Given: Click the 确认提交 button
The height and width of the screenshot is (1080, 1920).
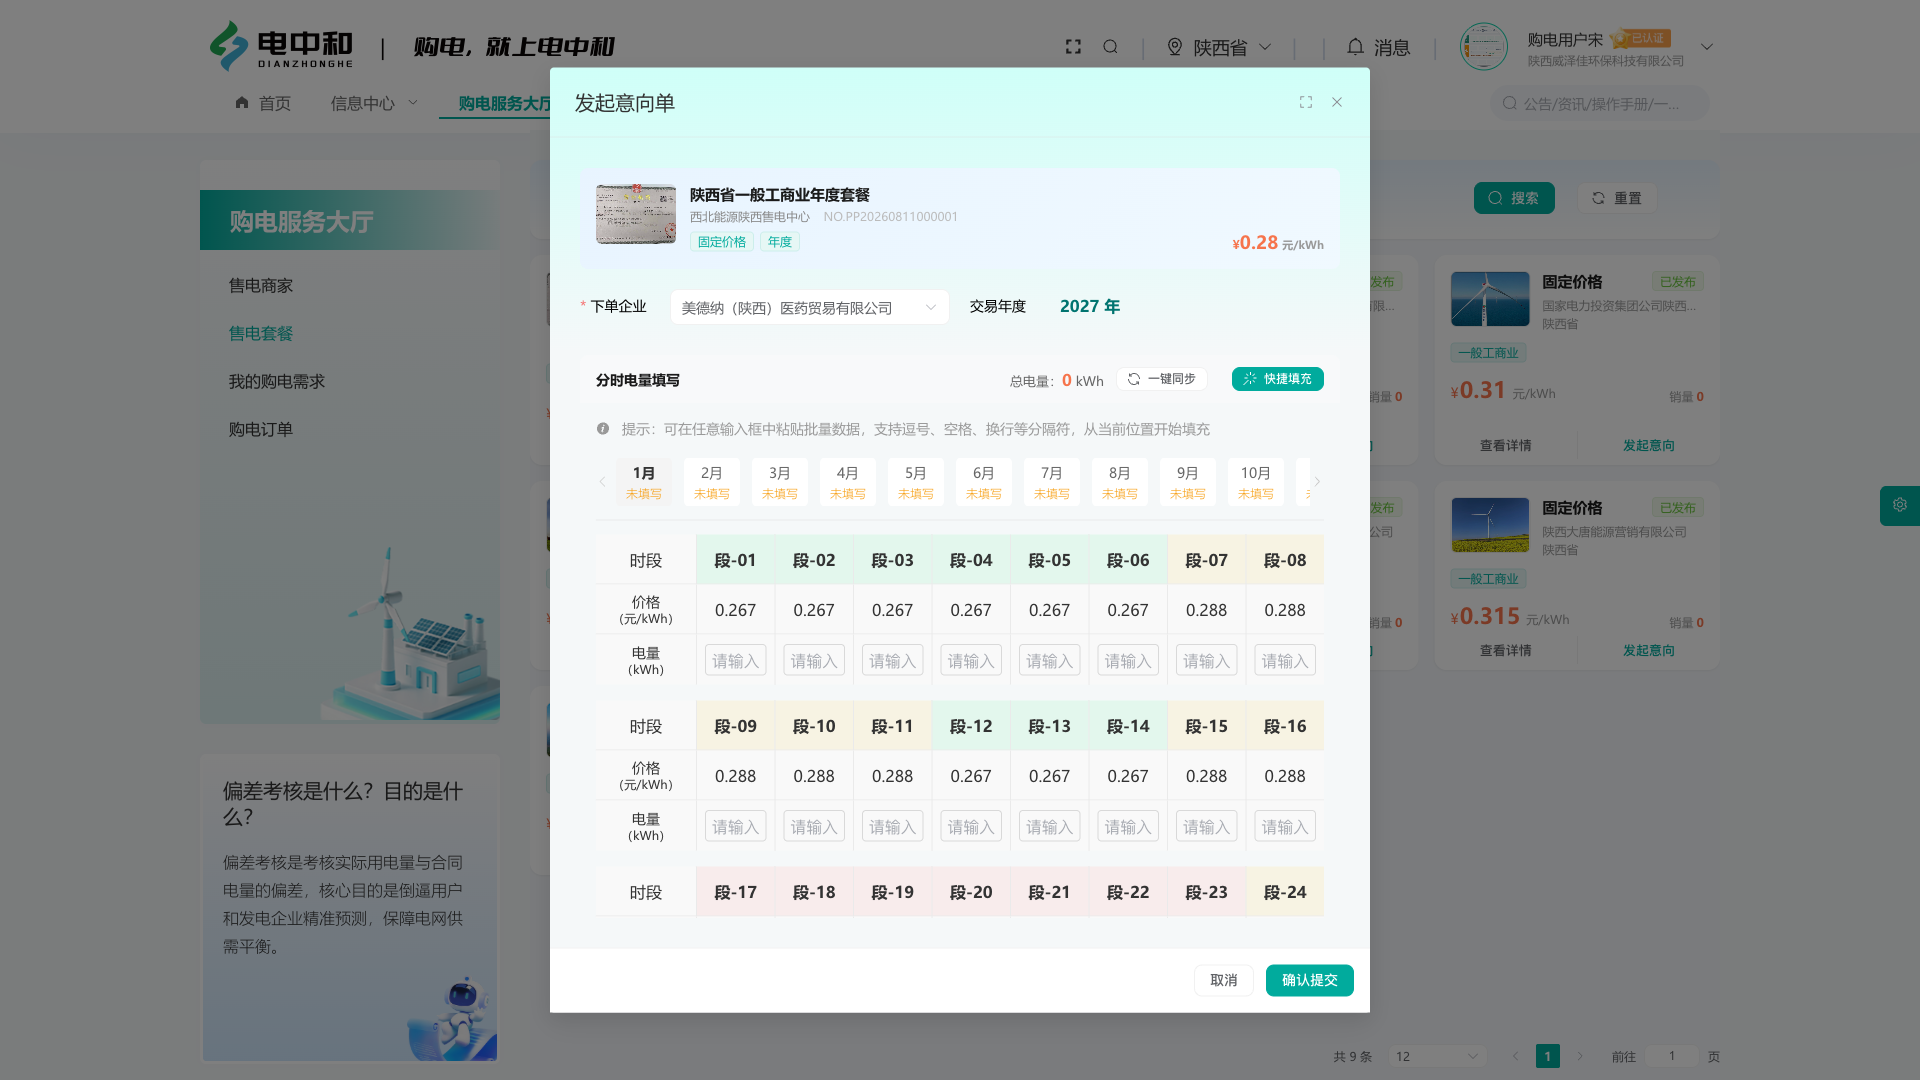Looking at the screenshot, I should click(x=1310, y=980).
